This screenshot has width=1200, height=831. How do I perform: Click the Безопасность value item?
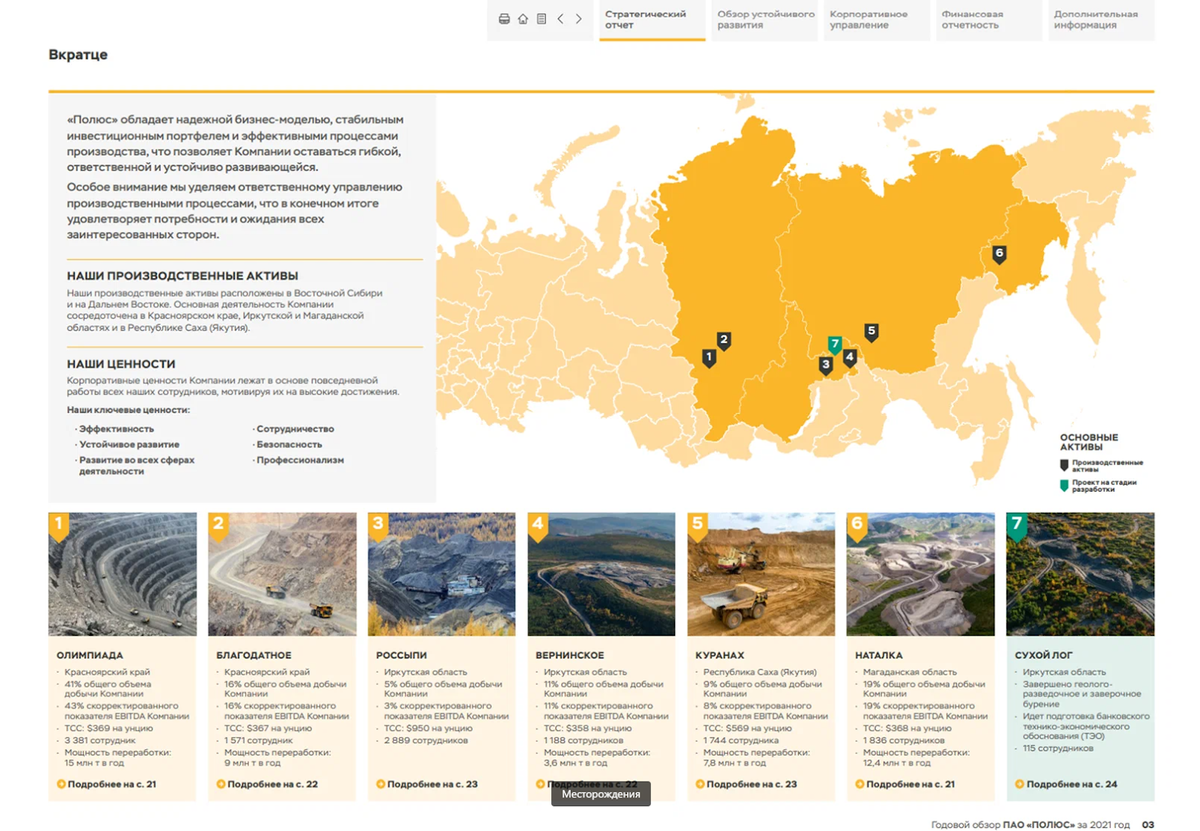click(288, 445)
